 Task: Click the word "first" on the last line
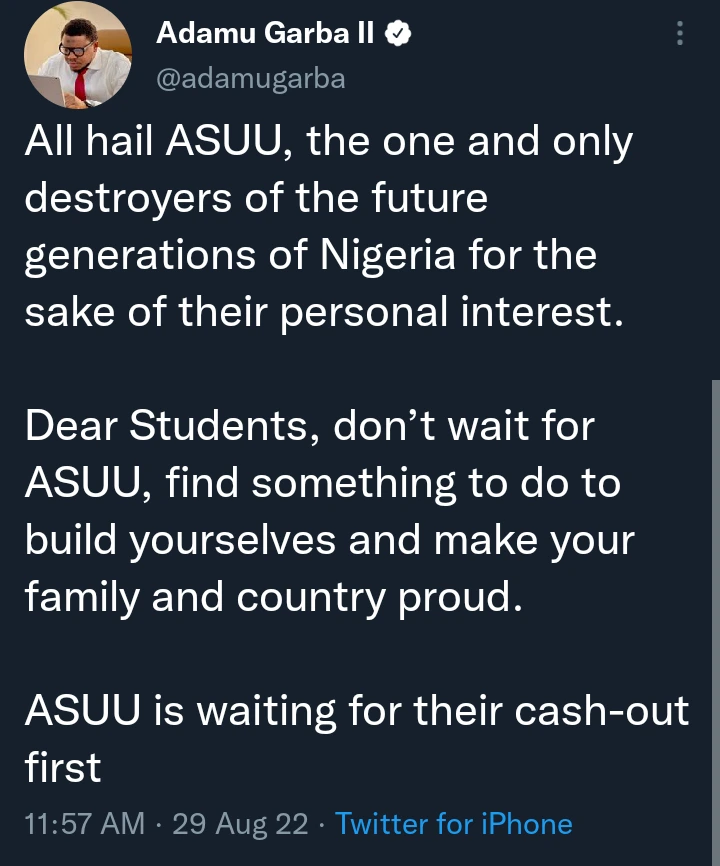(62, 768)
